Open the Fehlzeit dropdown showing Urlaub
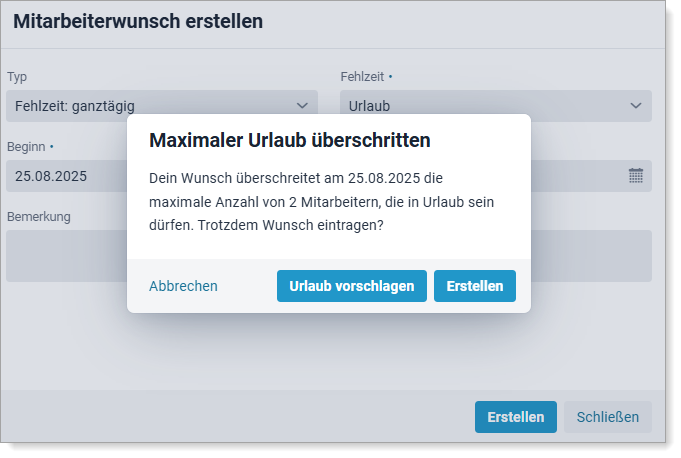Screen dimensions: 681x458 pyautogui.click(x=496, y=106)
